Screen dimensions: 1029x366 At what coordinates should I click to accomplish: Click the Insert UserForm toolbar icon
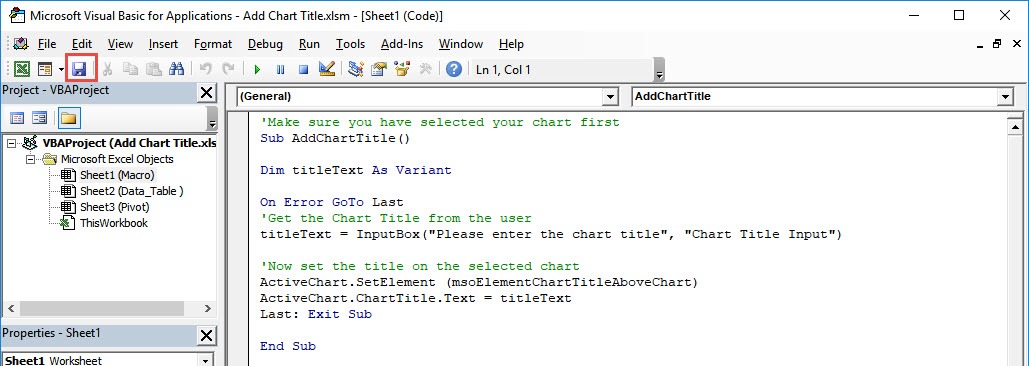click(x=45, y=69)
